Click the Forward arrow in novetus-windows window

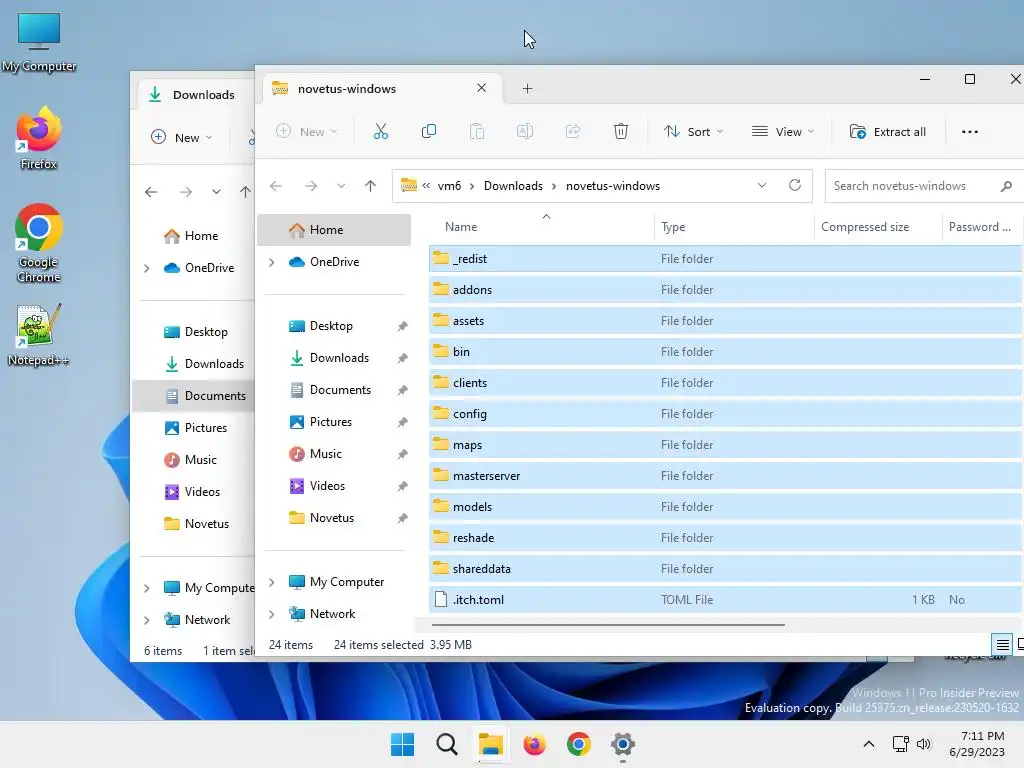[x=311, y=186]
